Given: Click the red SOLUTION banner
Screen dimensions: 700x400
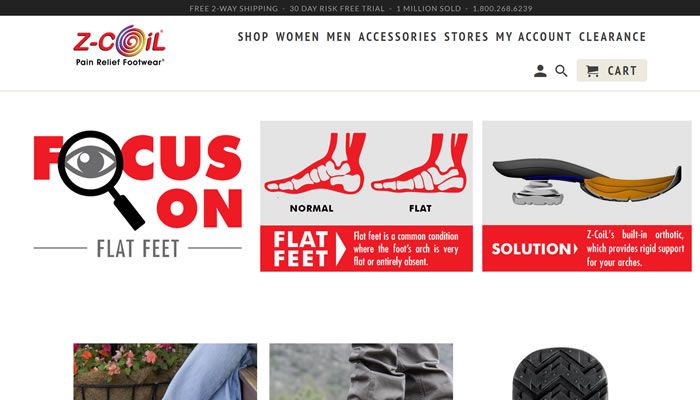Looking at the screenshot, I should [x=587, y=248].
